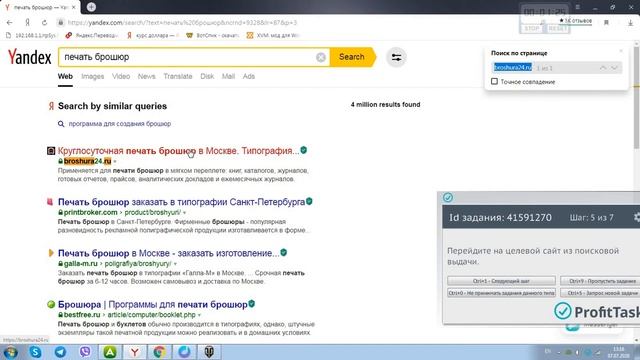Click 'Ctrl+9 - Пропустить задание' button
This screenshot has height=360, width=640.
600,281
